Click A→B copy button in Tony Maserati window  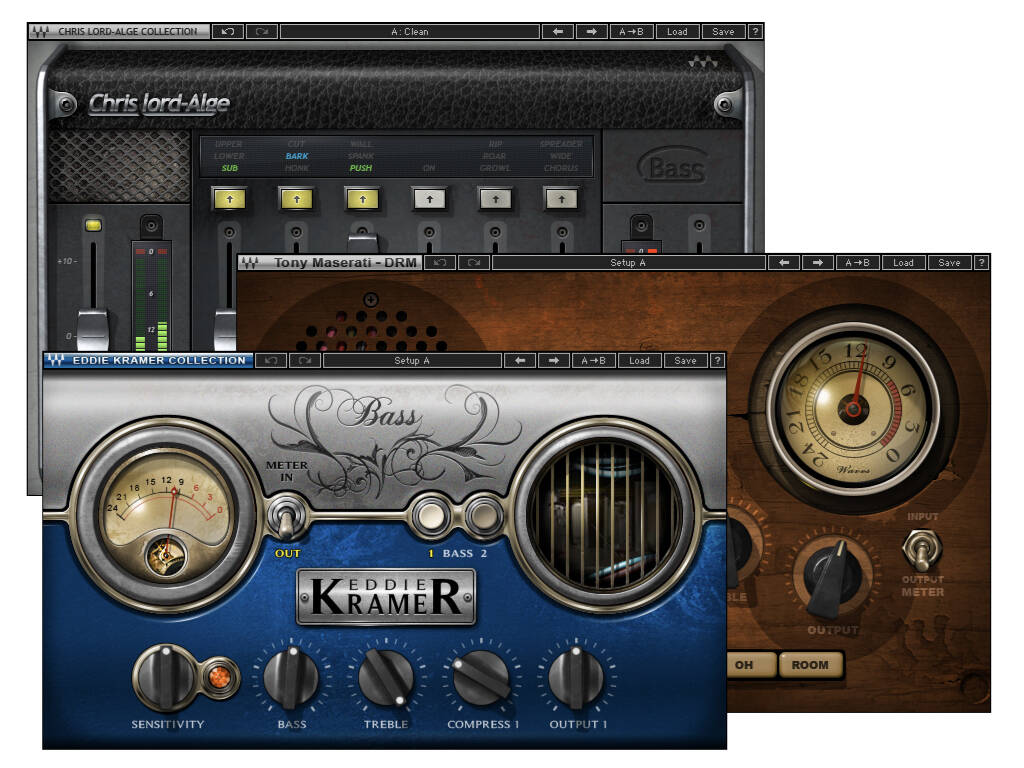[x=857, y=263]
